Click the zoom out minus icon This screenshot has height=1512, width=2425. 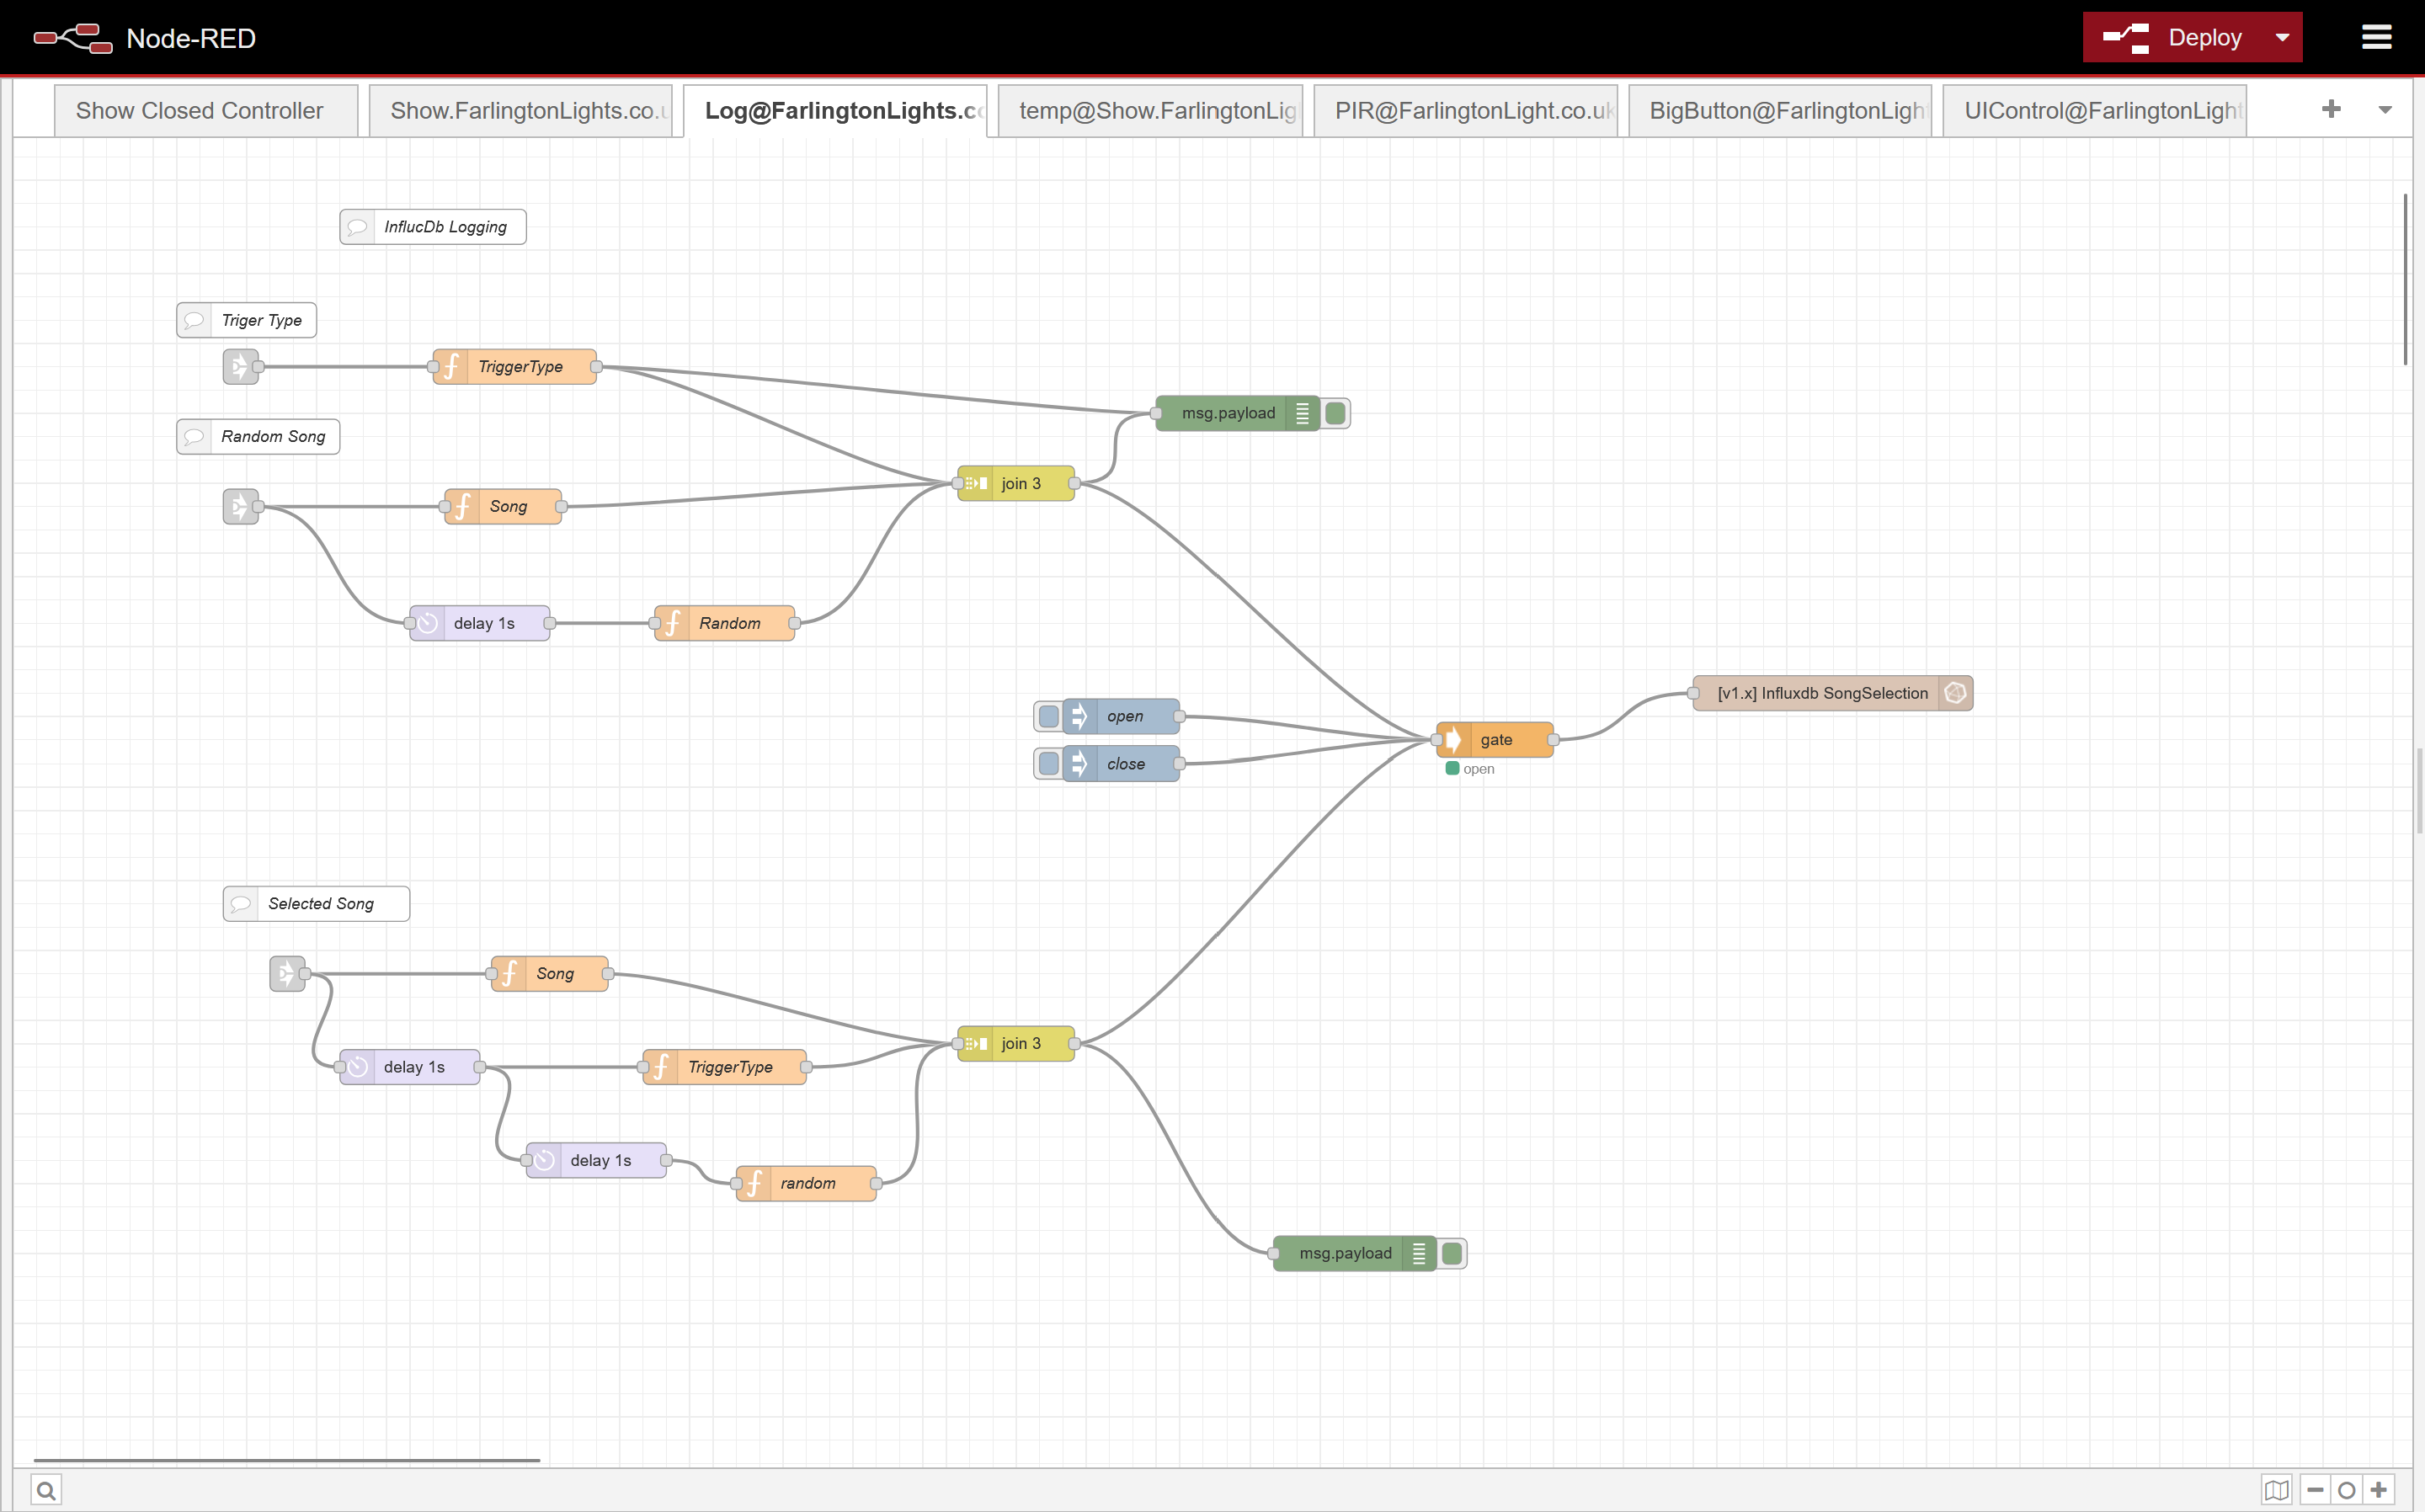click(x=2315, y=1490)
